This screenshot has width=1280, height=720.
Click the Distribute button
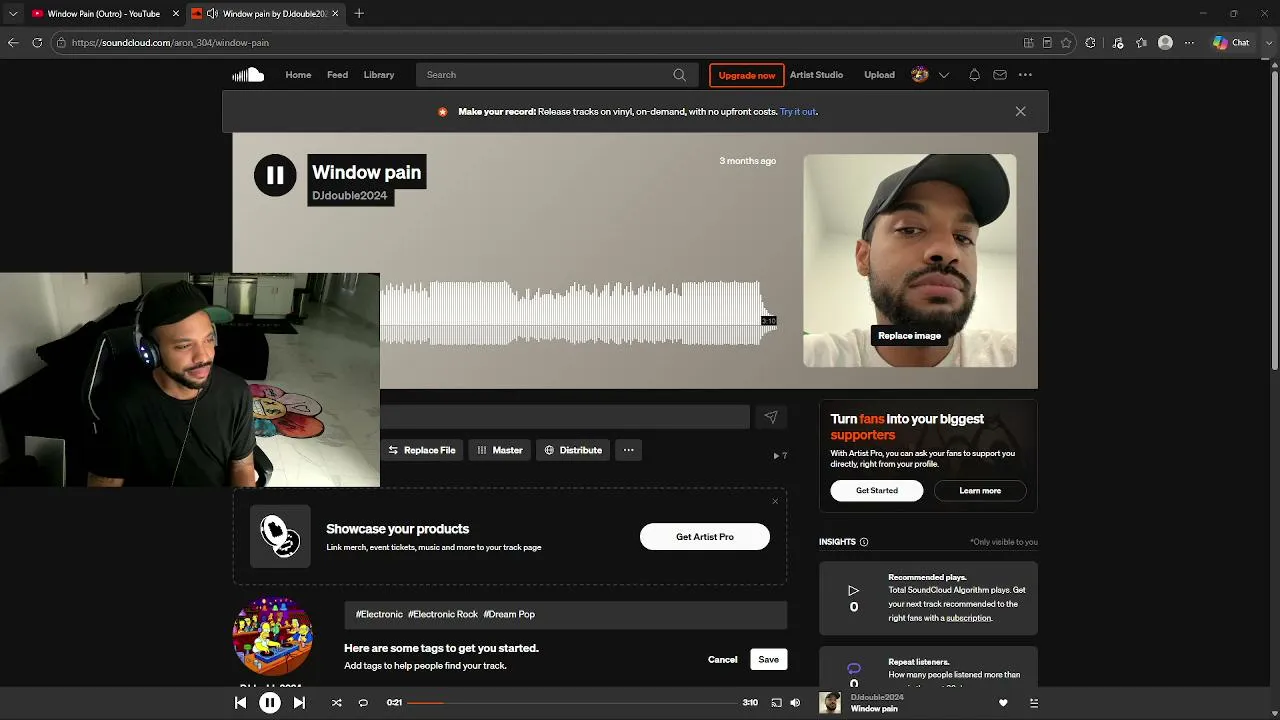pos(573,450)
